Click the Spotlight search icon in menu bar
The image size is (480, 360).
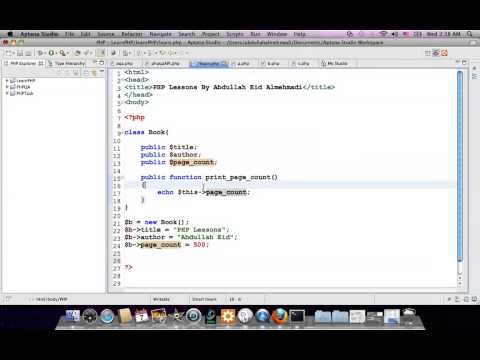coord(470,34)
